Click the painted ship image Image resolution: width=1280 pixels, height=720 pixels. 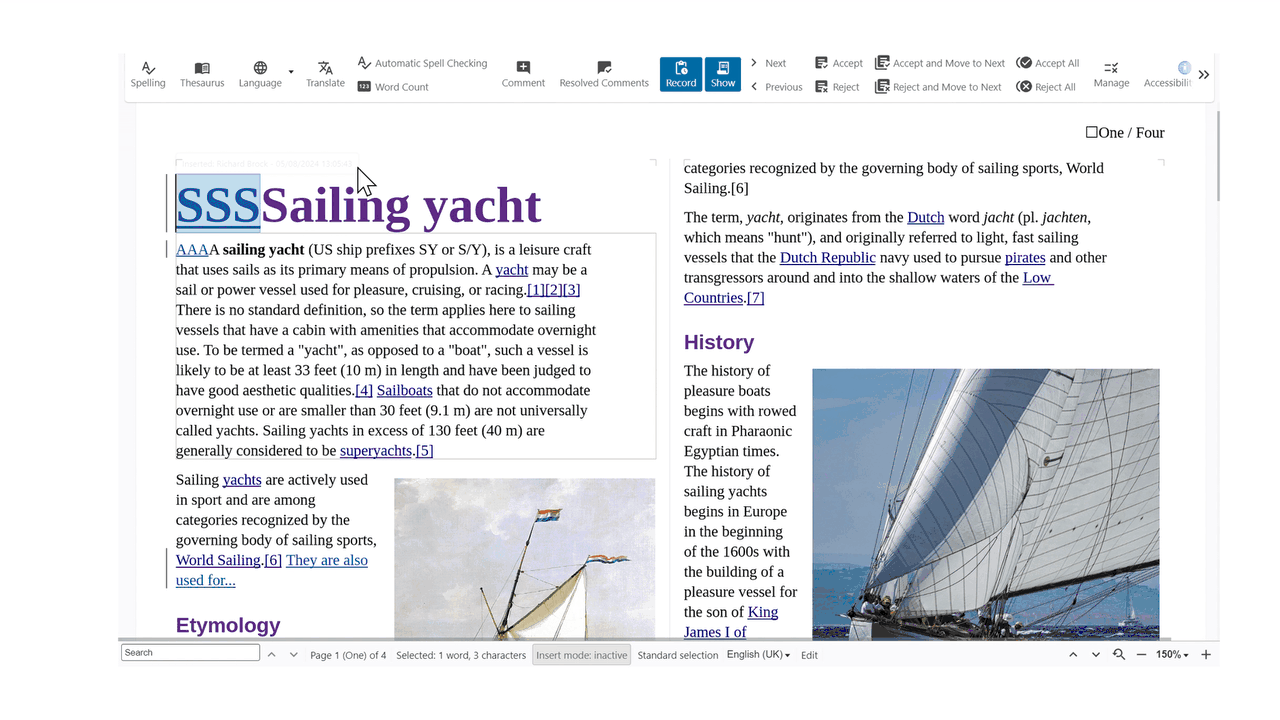click(525, 559)
